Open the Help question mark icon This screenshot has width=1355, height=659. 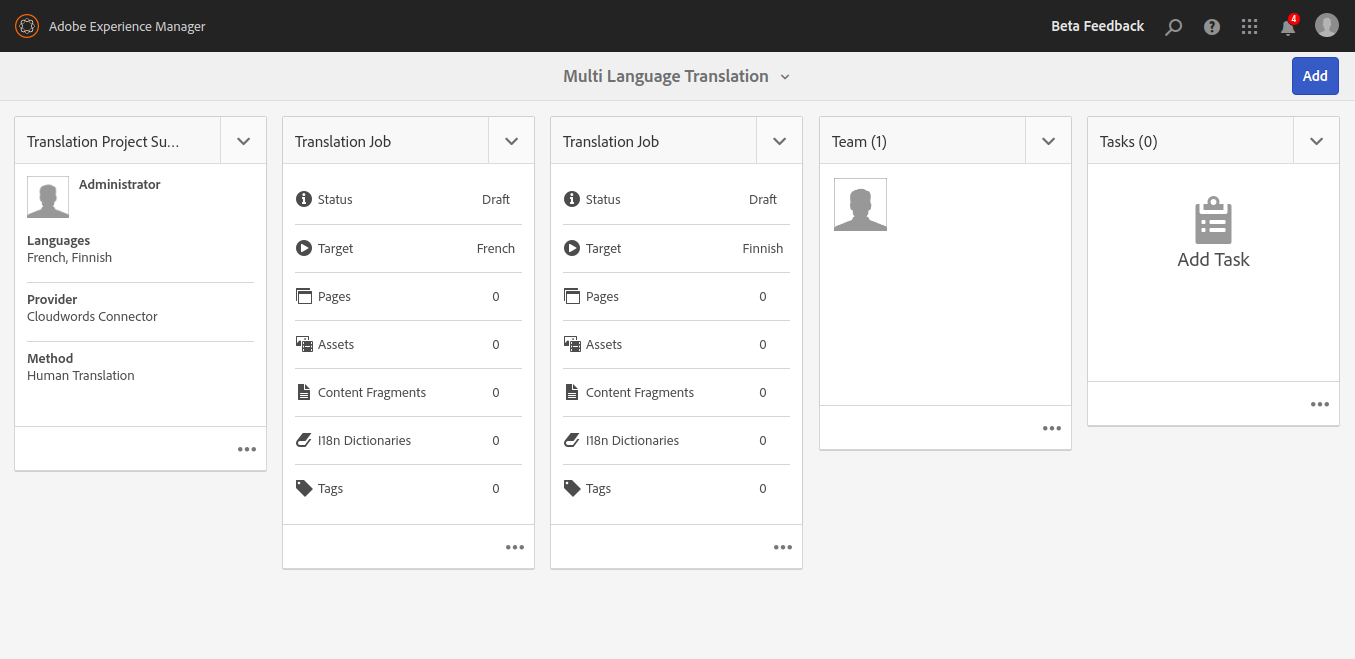pos(1212,27)
